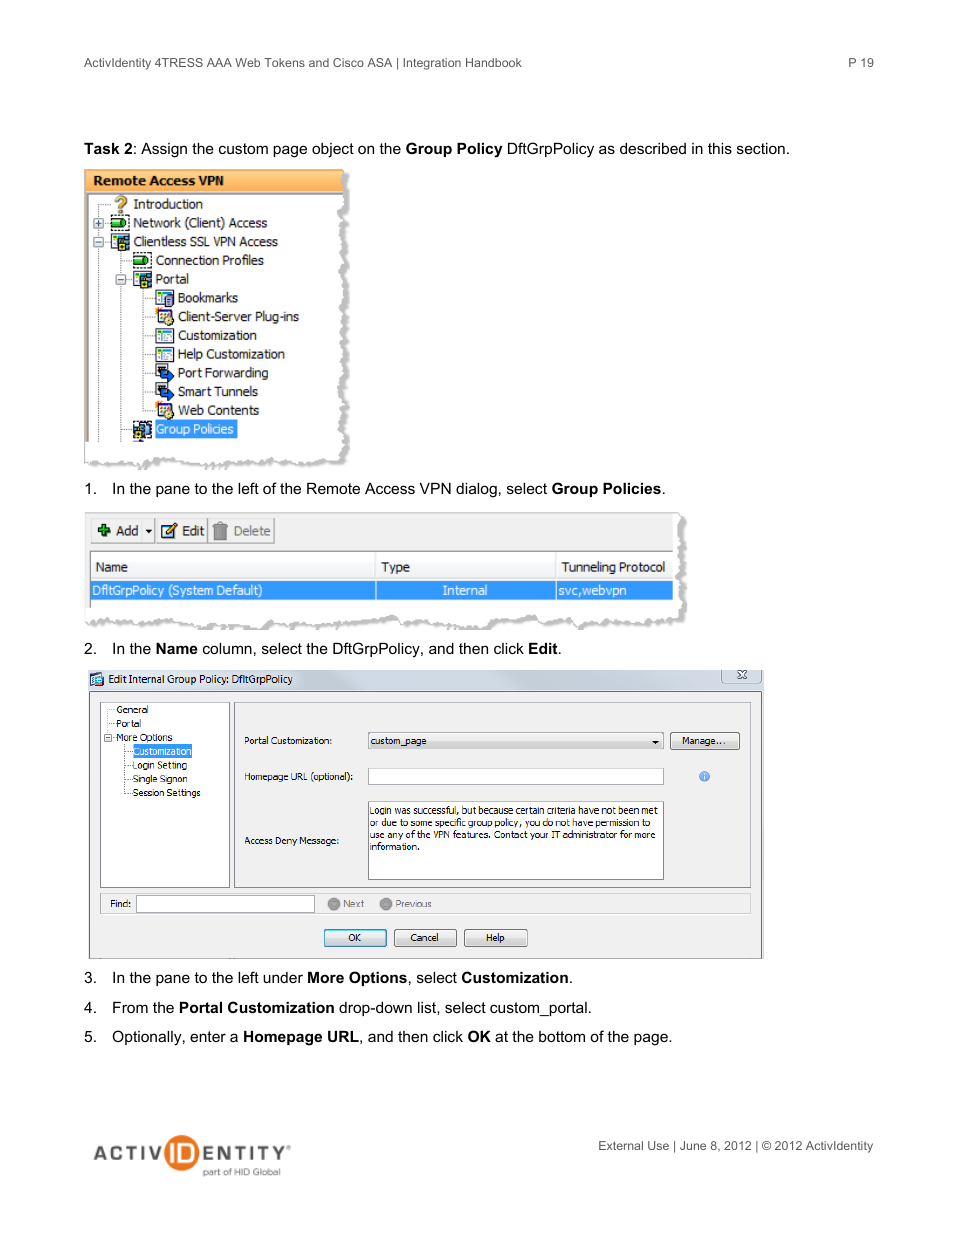The height and width of the screenshot is (1235, 954).
Task: Click the Homepage URL input field
Action: tap(516, 776)
